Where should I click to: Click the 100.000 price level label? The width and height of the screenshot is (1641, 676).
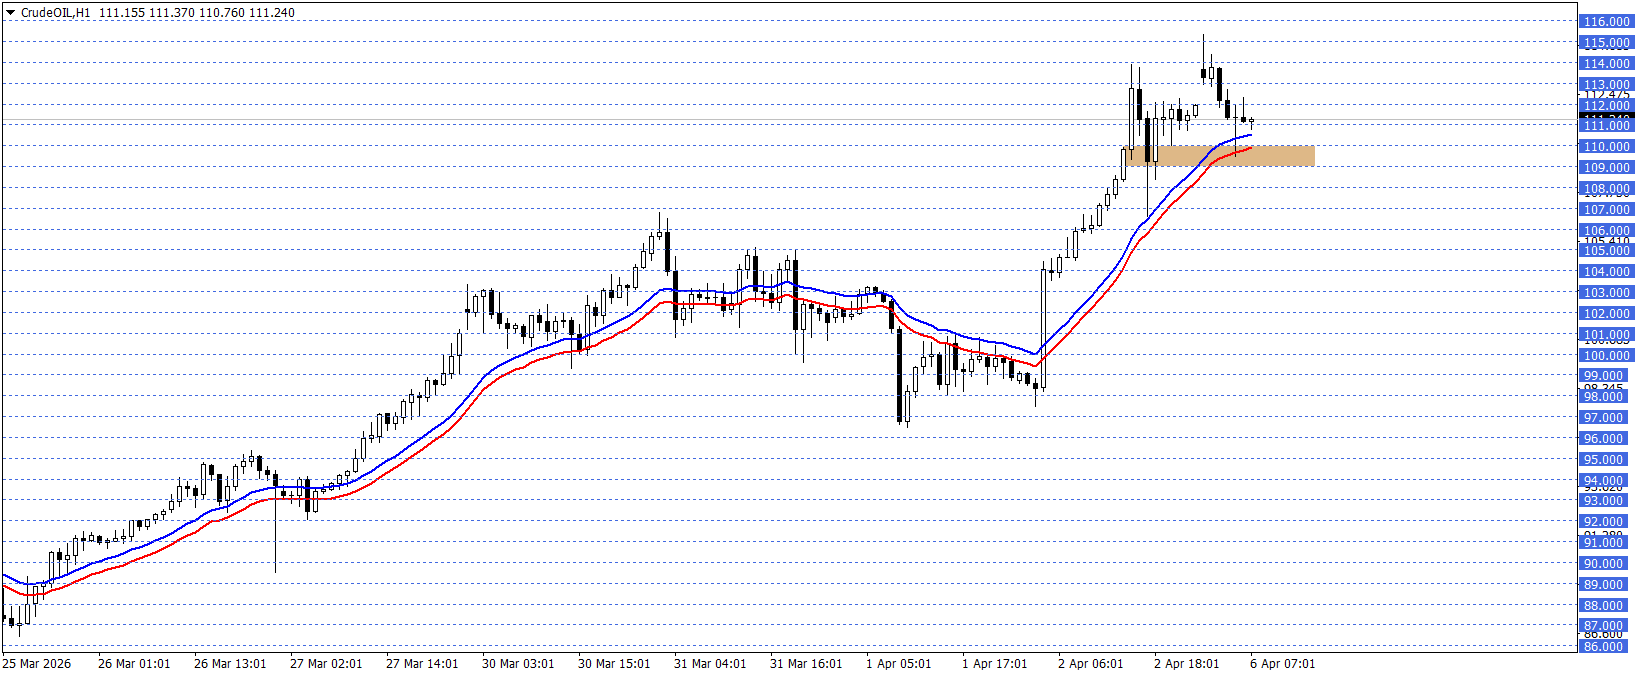pyautogui.click(x=1606, y=356)
